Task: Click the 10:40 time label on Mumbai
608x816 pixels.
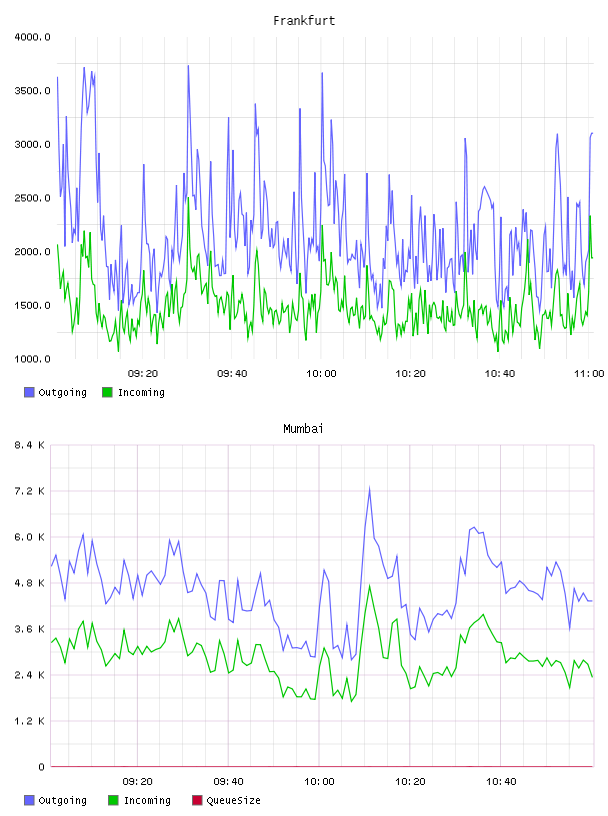Action: coord(501,781)
